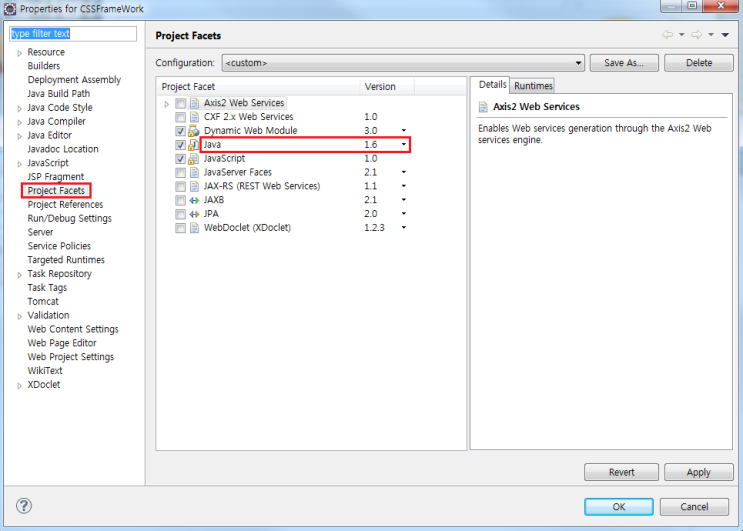Viewport: 743px width, 531px height.
Task: Click the forward navigation arrow icon
Action: [x=696, y=35]
